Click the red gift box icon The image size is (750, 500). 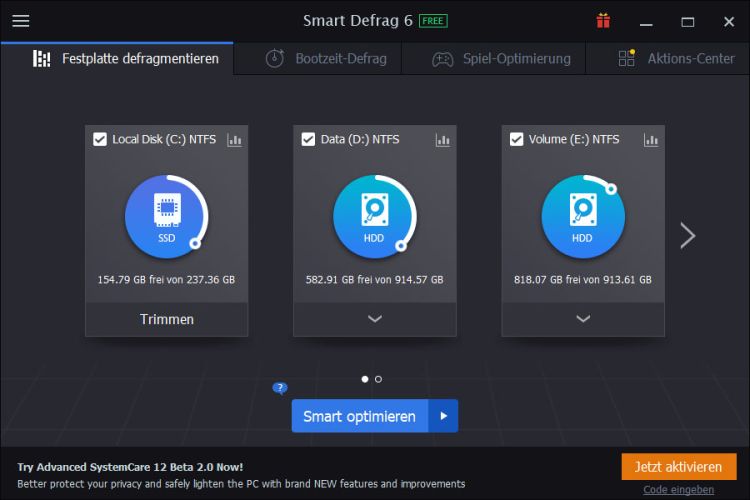603,21
